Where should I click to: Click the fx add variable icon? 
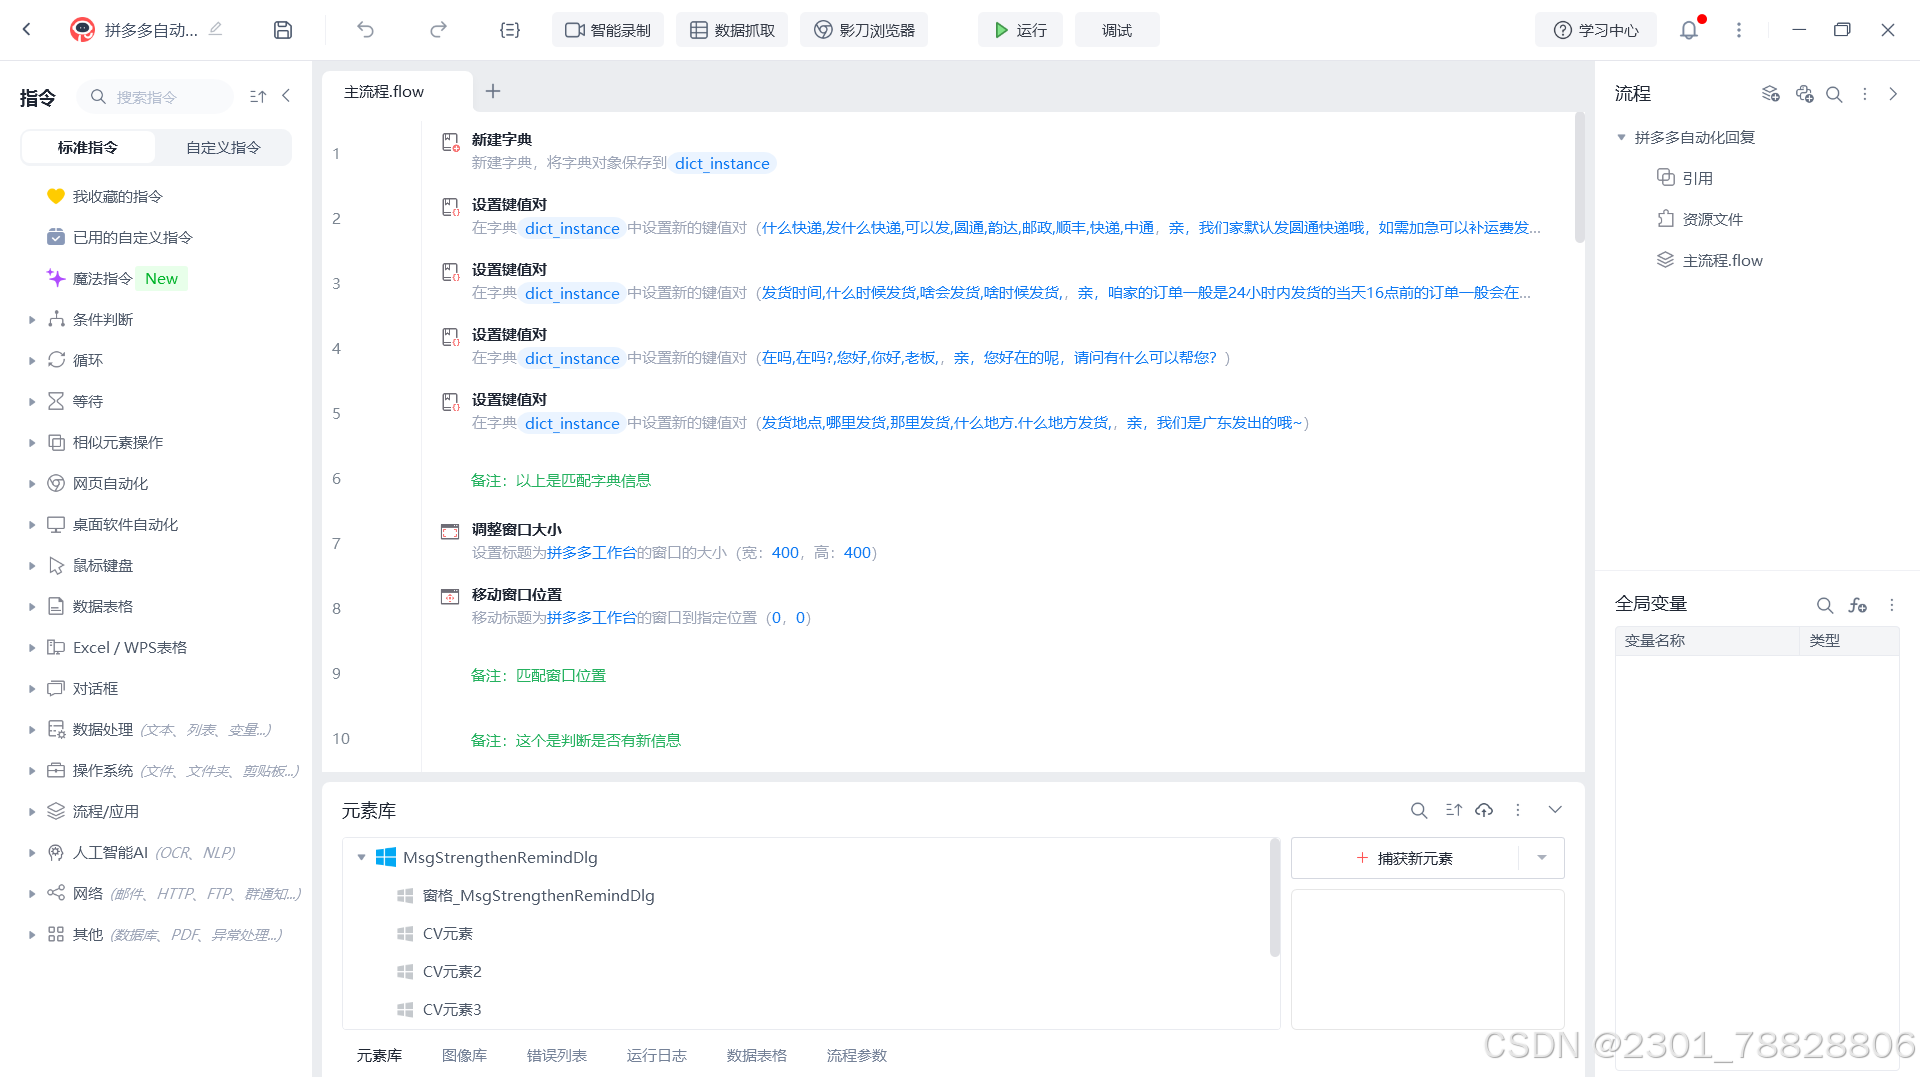click(1858, 605)
